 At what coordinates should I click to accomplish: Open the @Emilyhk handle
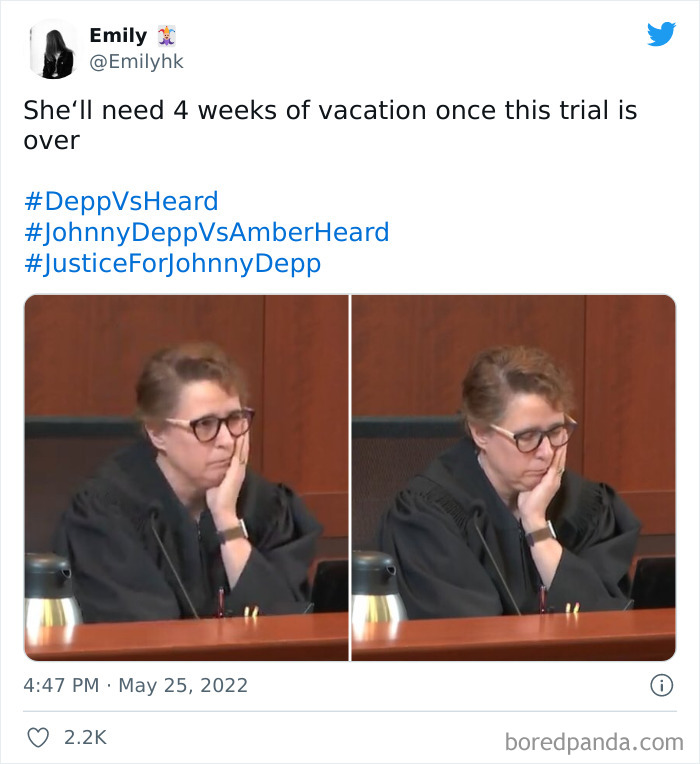136,62
